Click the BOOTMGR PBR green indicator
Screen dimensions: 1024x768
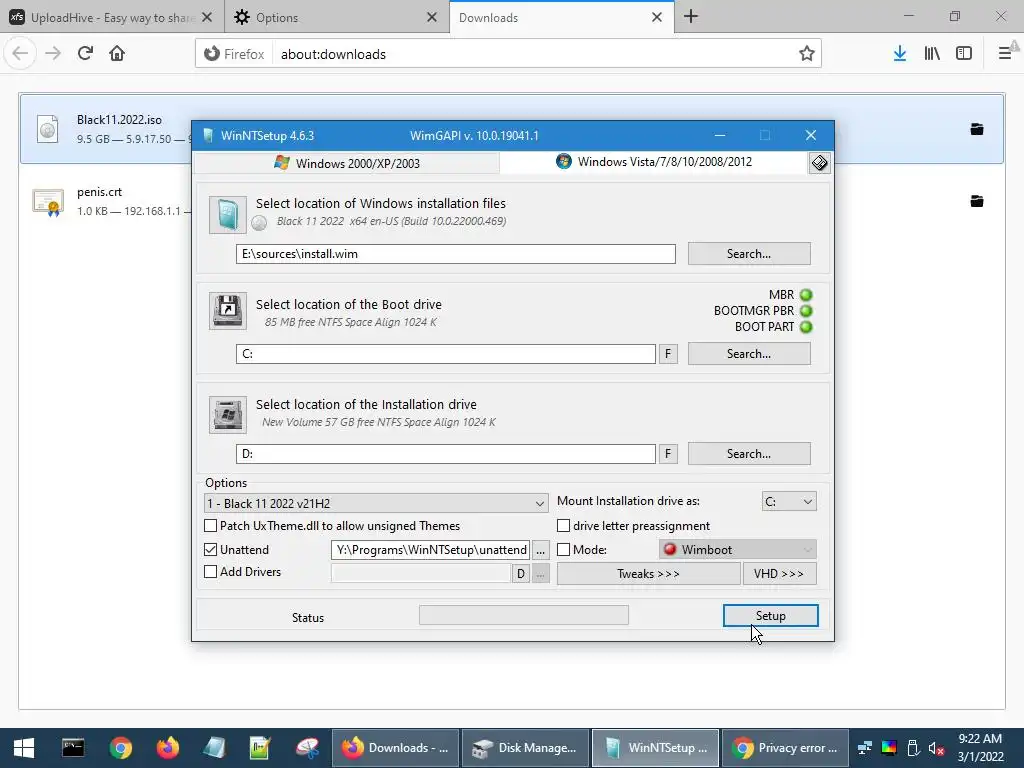pyautogui.click(x=806, y=311)
